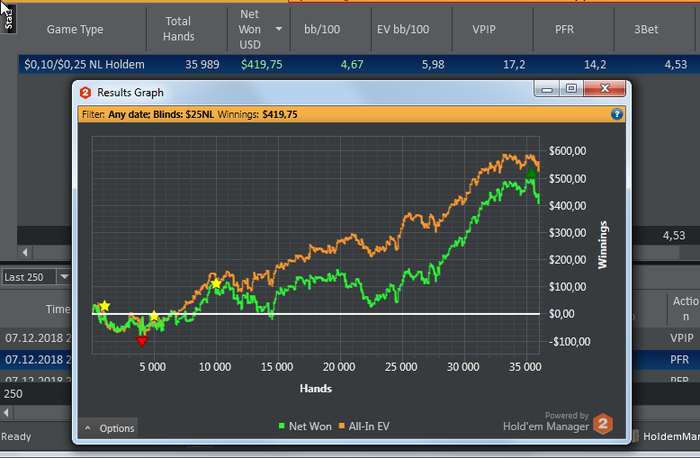Select the green peak triangle marker

[531, 173]
